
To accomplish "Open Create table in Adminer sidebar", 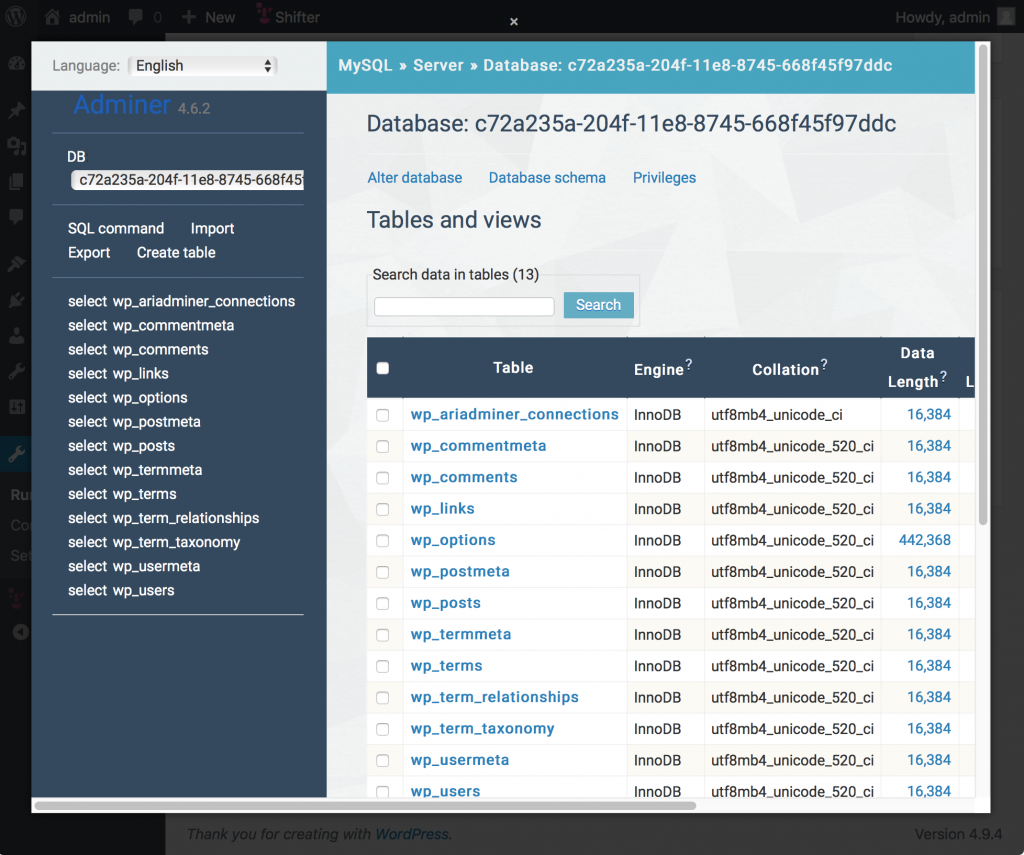I will [x=176, y=253].
